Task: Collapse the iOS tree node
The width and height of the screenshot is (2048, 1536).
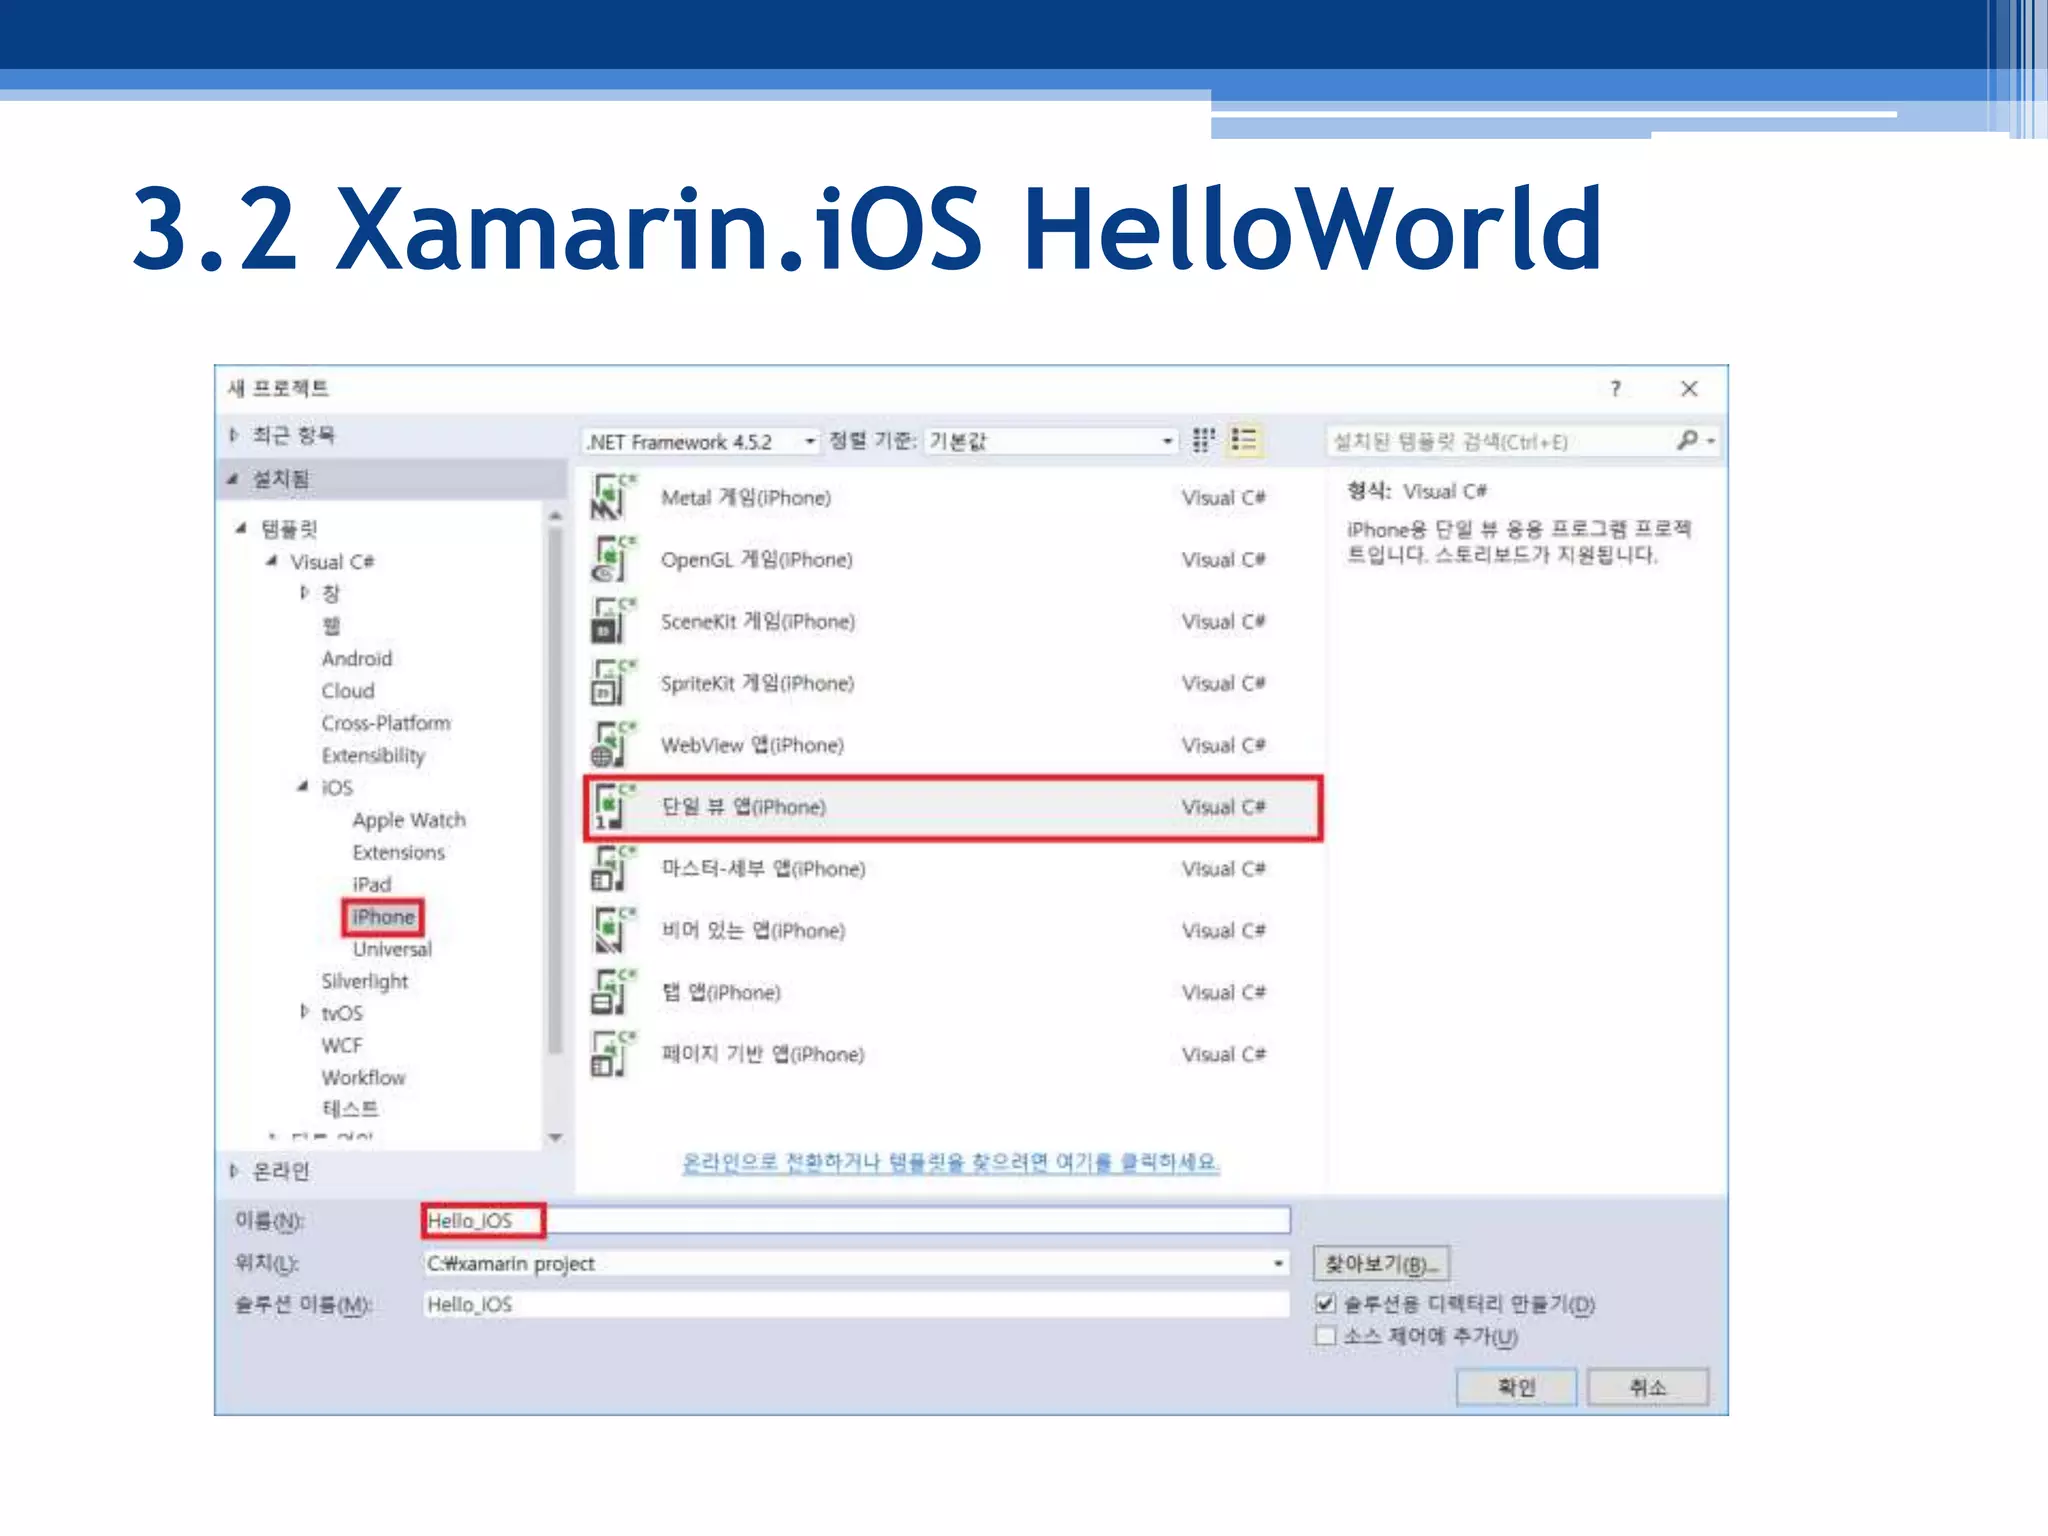Action: click(302, 787)
